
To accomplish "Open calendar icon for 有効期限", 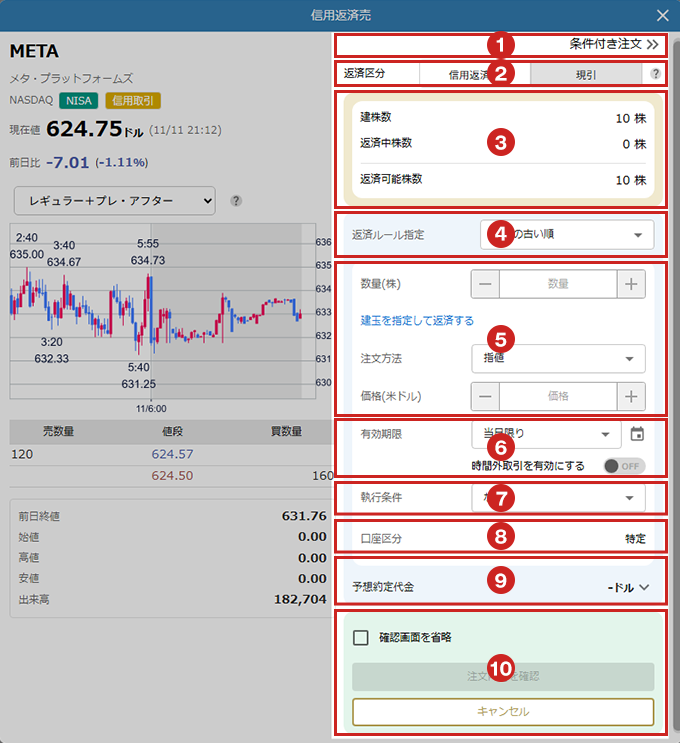I will [637, 434].
